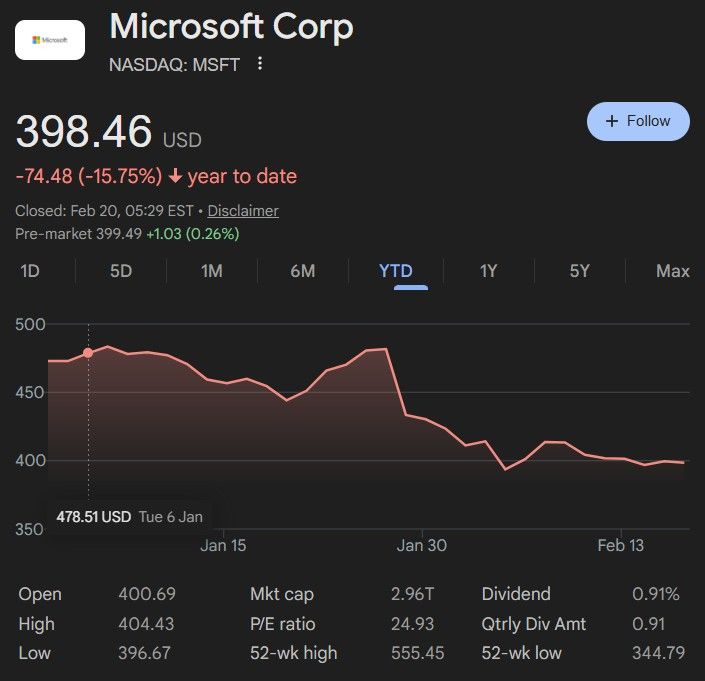Click the 398.46 USD price value
Image resolution: width=705 pixels, height=681 pixels.
tap(84, 133)
